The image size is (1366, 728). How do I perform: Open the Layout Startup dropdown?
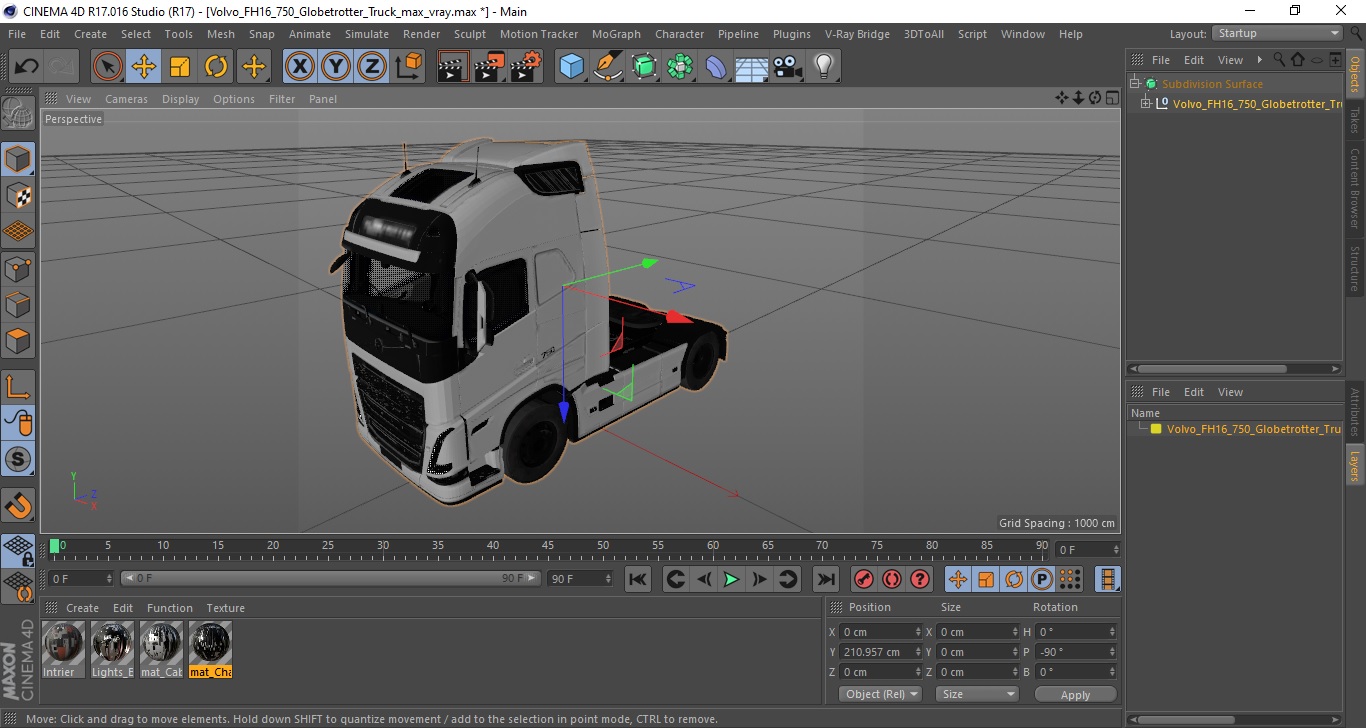click(1277, 33)
